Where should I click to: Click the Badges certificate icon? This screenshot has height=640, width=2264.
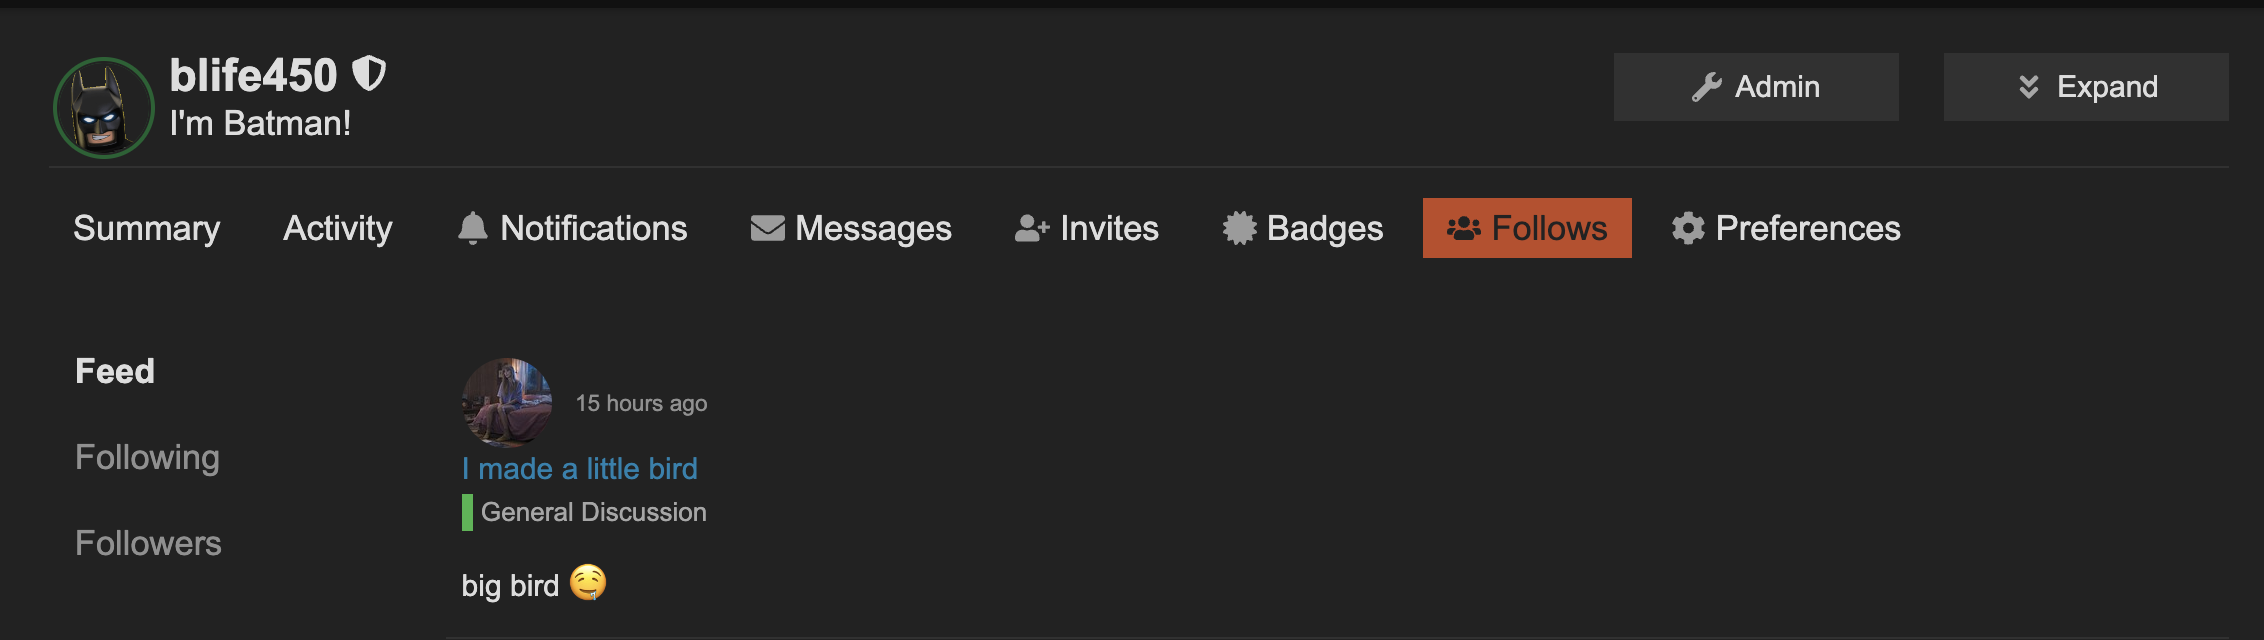pyautogui.click(x=1239, y=228)
